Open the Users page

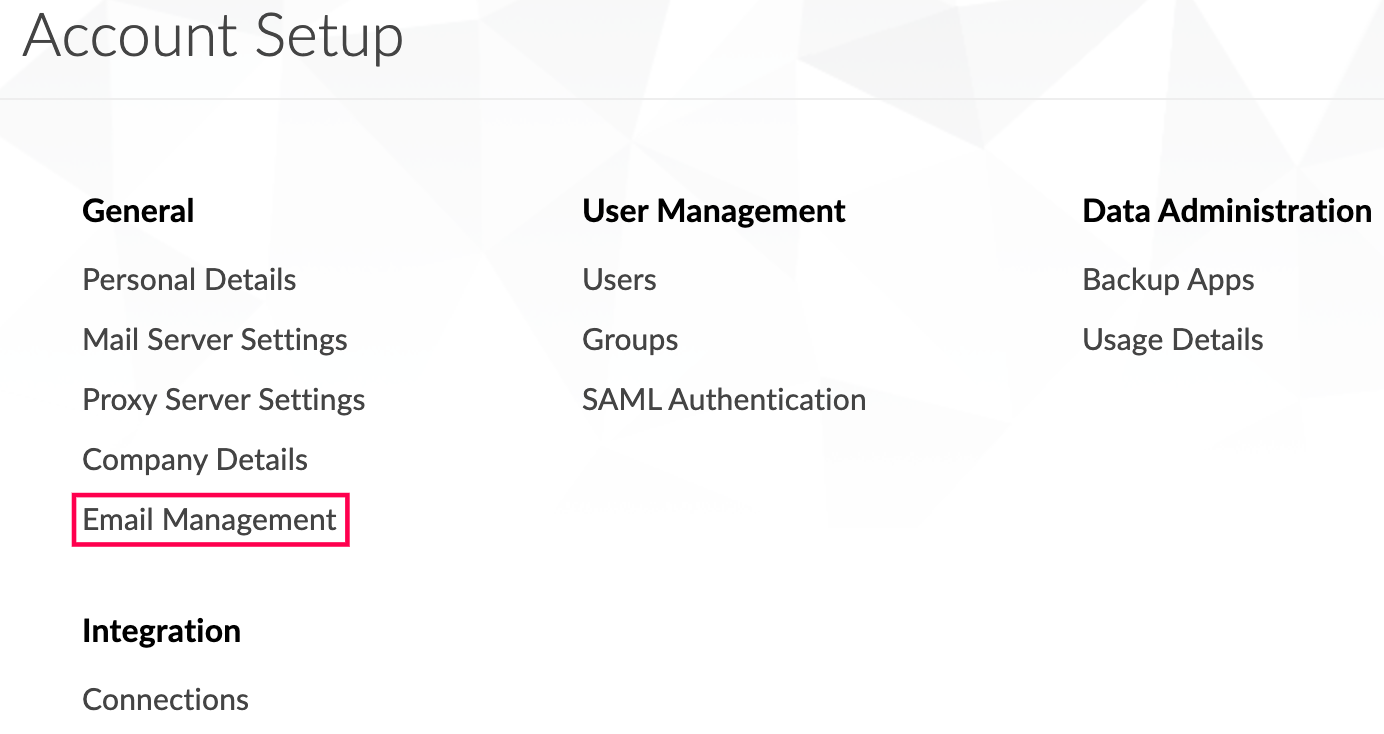coord(619,280)
